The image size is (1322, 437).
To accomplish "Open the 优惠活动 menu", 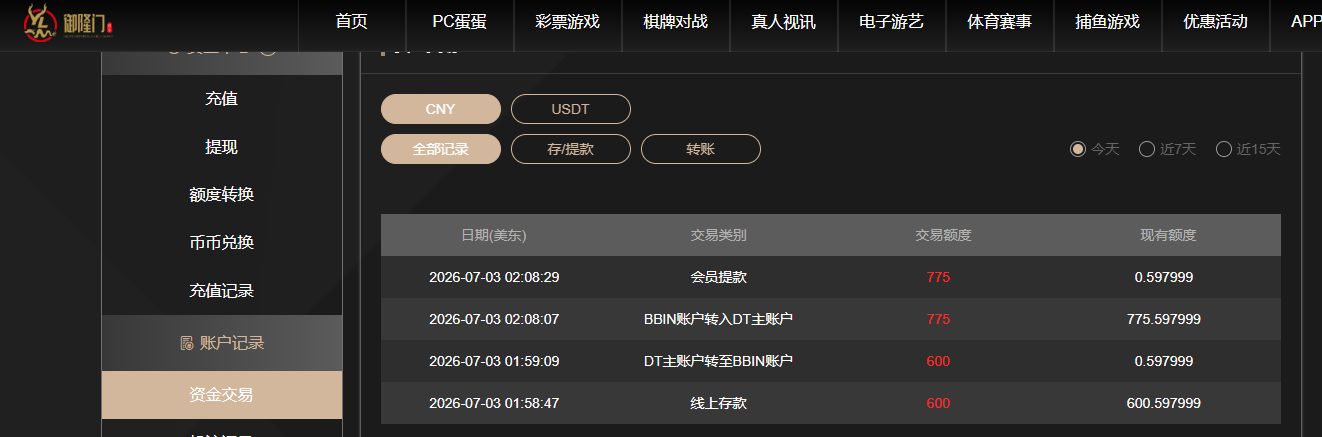I will coord(1216,22).
